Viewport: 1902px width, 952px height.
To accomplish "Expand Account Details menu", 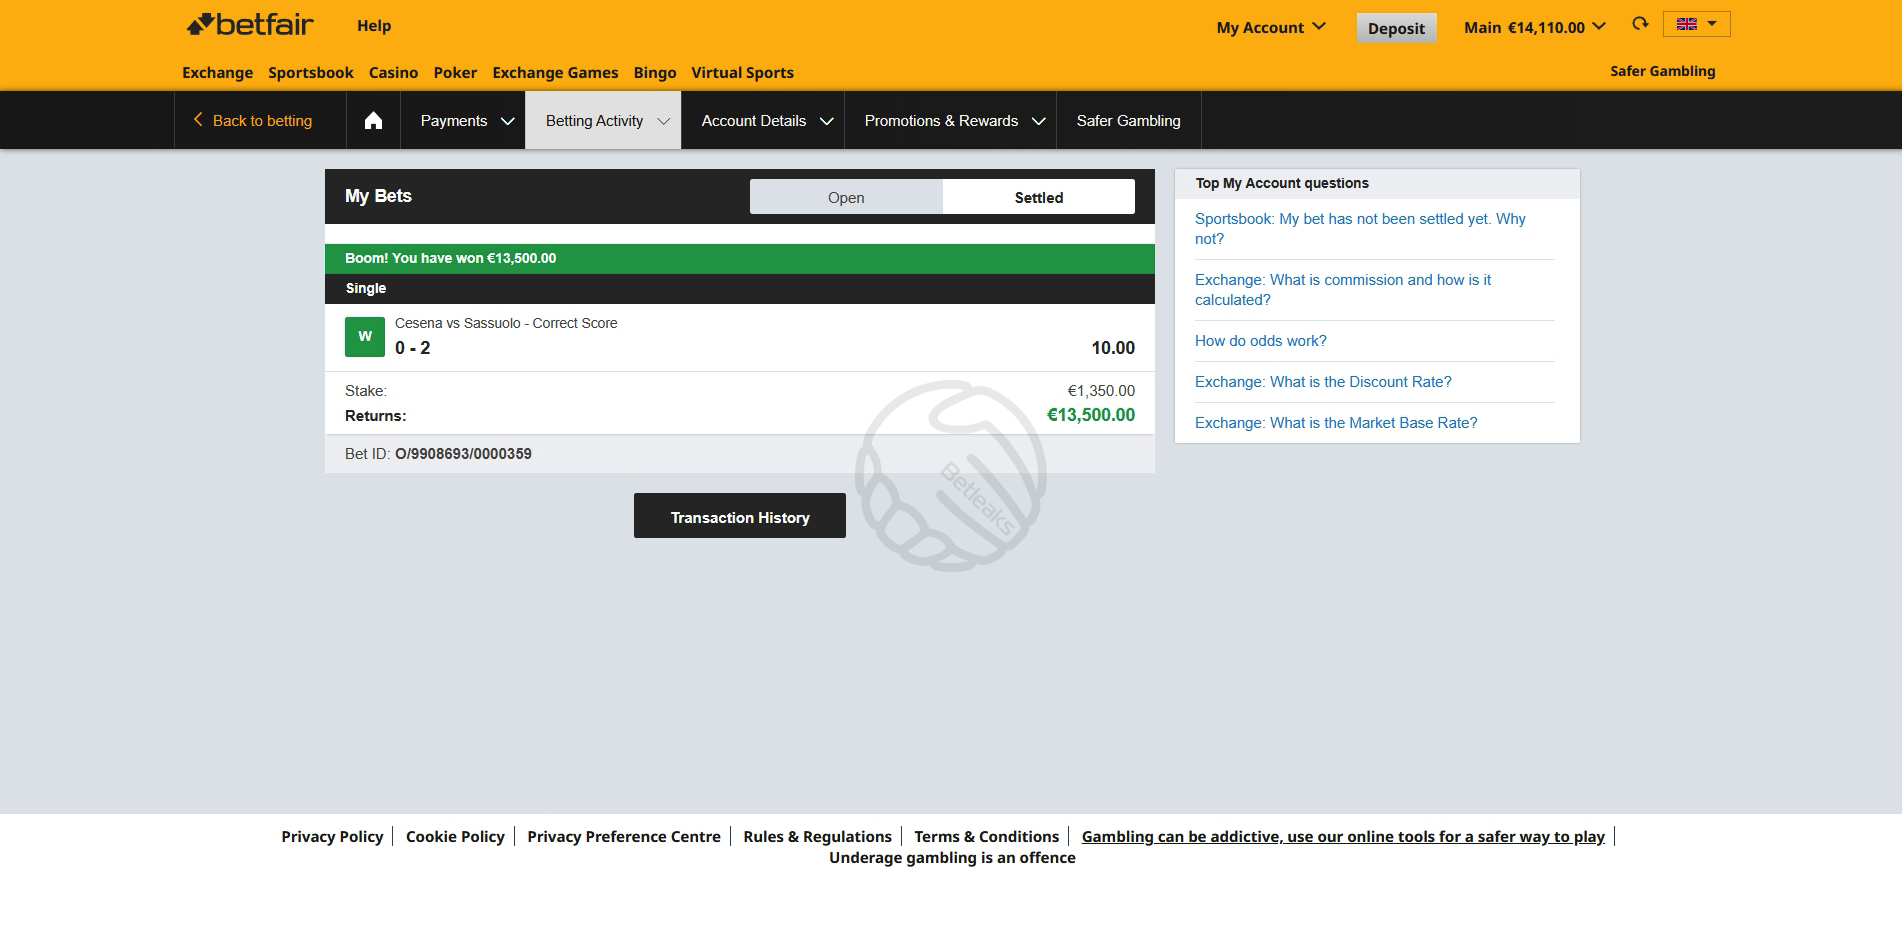I will tap(763, 120).
